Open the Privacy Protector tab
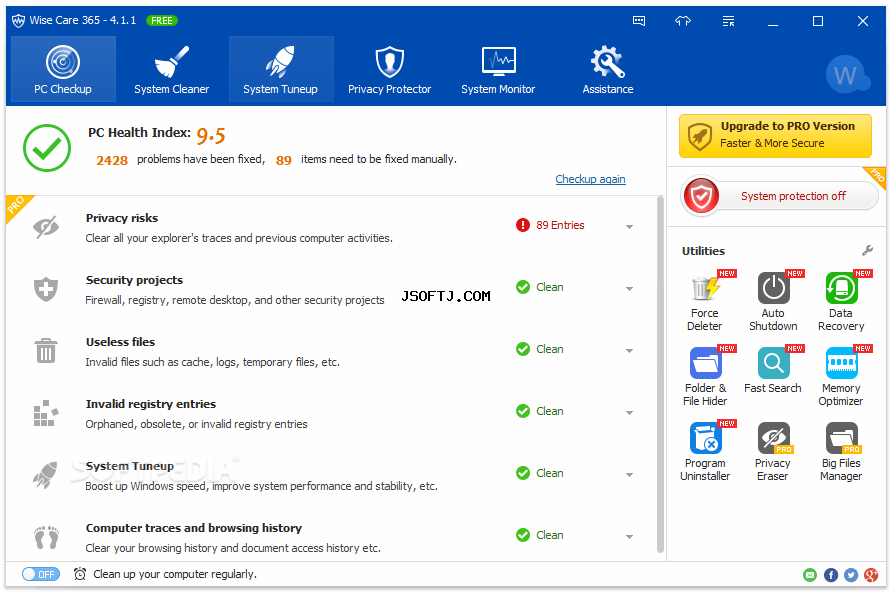This screenshot has height=592, width=892. [x=390, y=69]
